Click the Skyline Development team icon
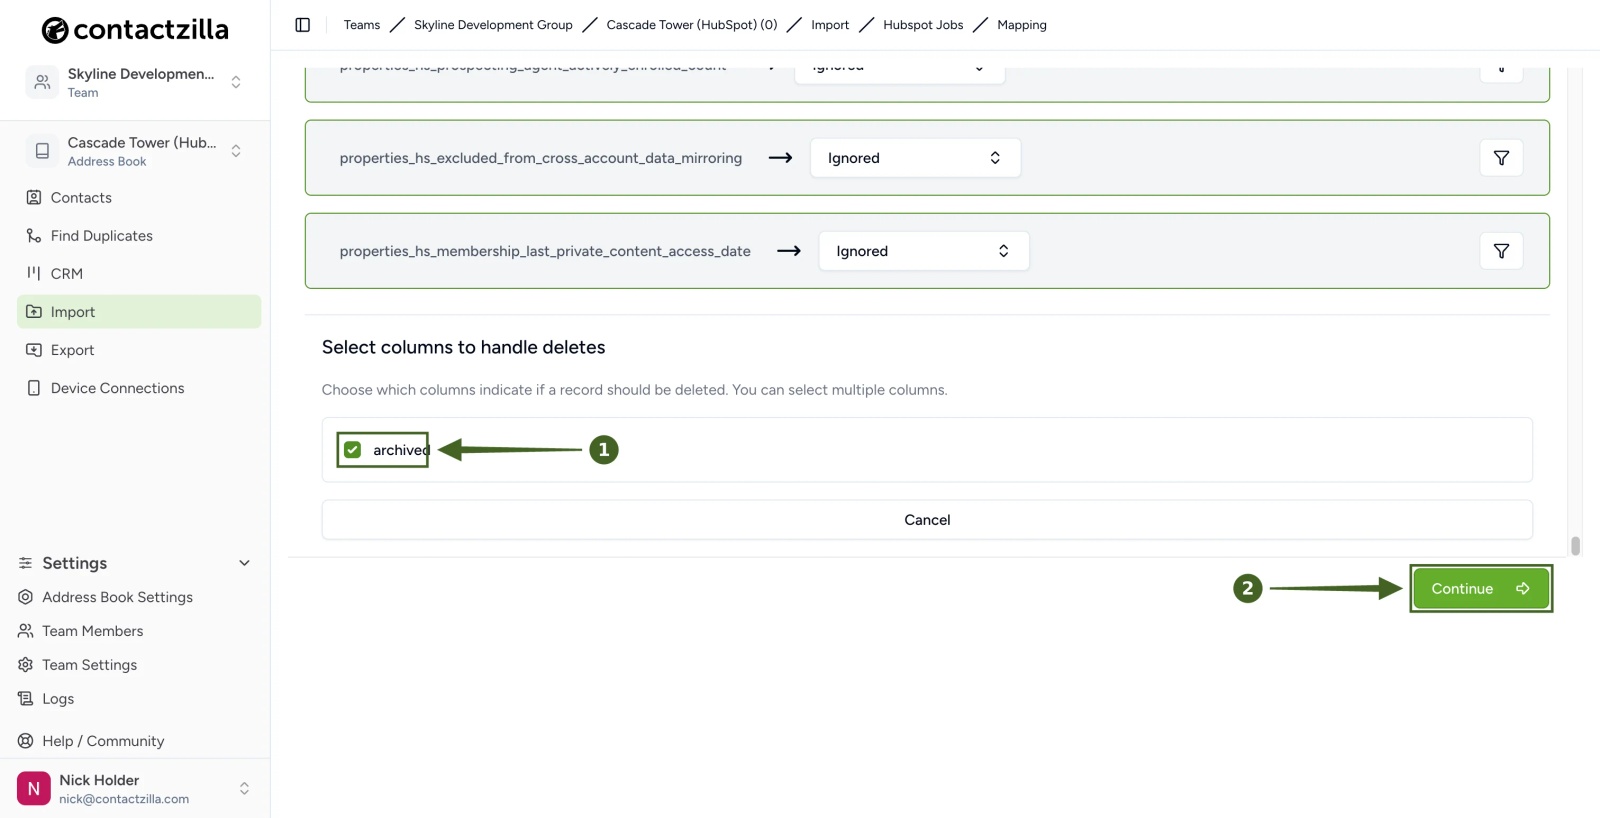1600x818 pixels. point(42,82)
